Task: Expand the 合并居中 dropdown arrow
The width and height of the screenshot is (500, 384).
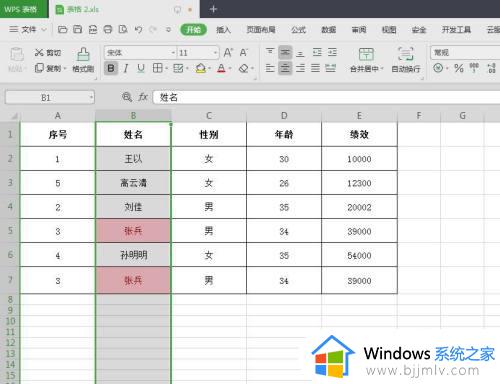Action: (382, 69)
